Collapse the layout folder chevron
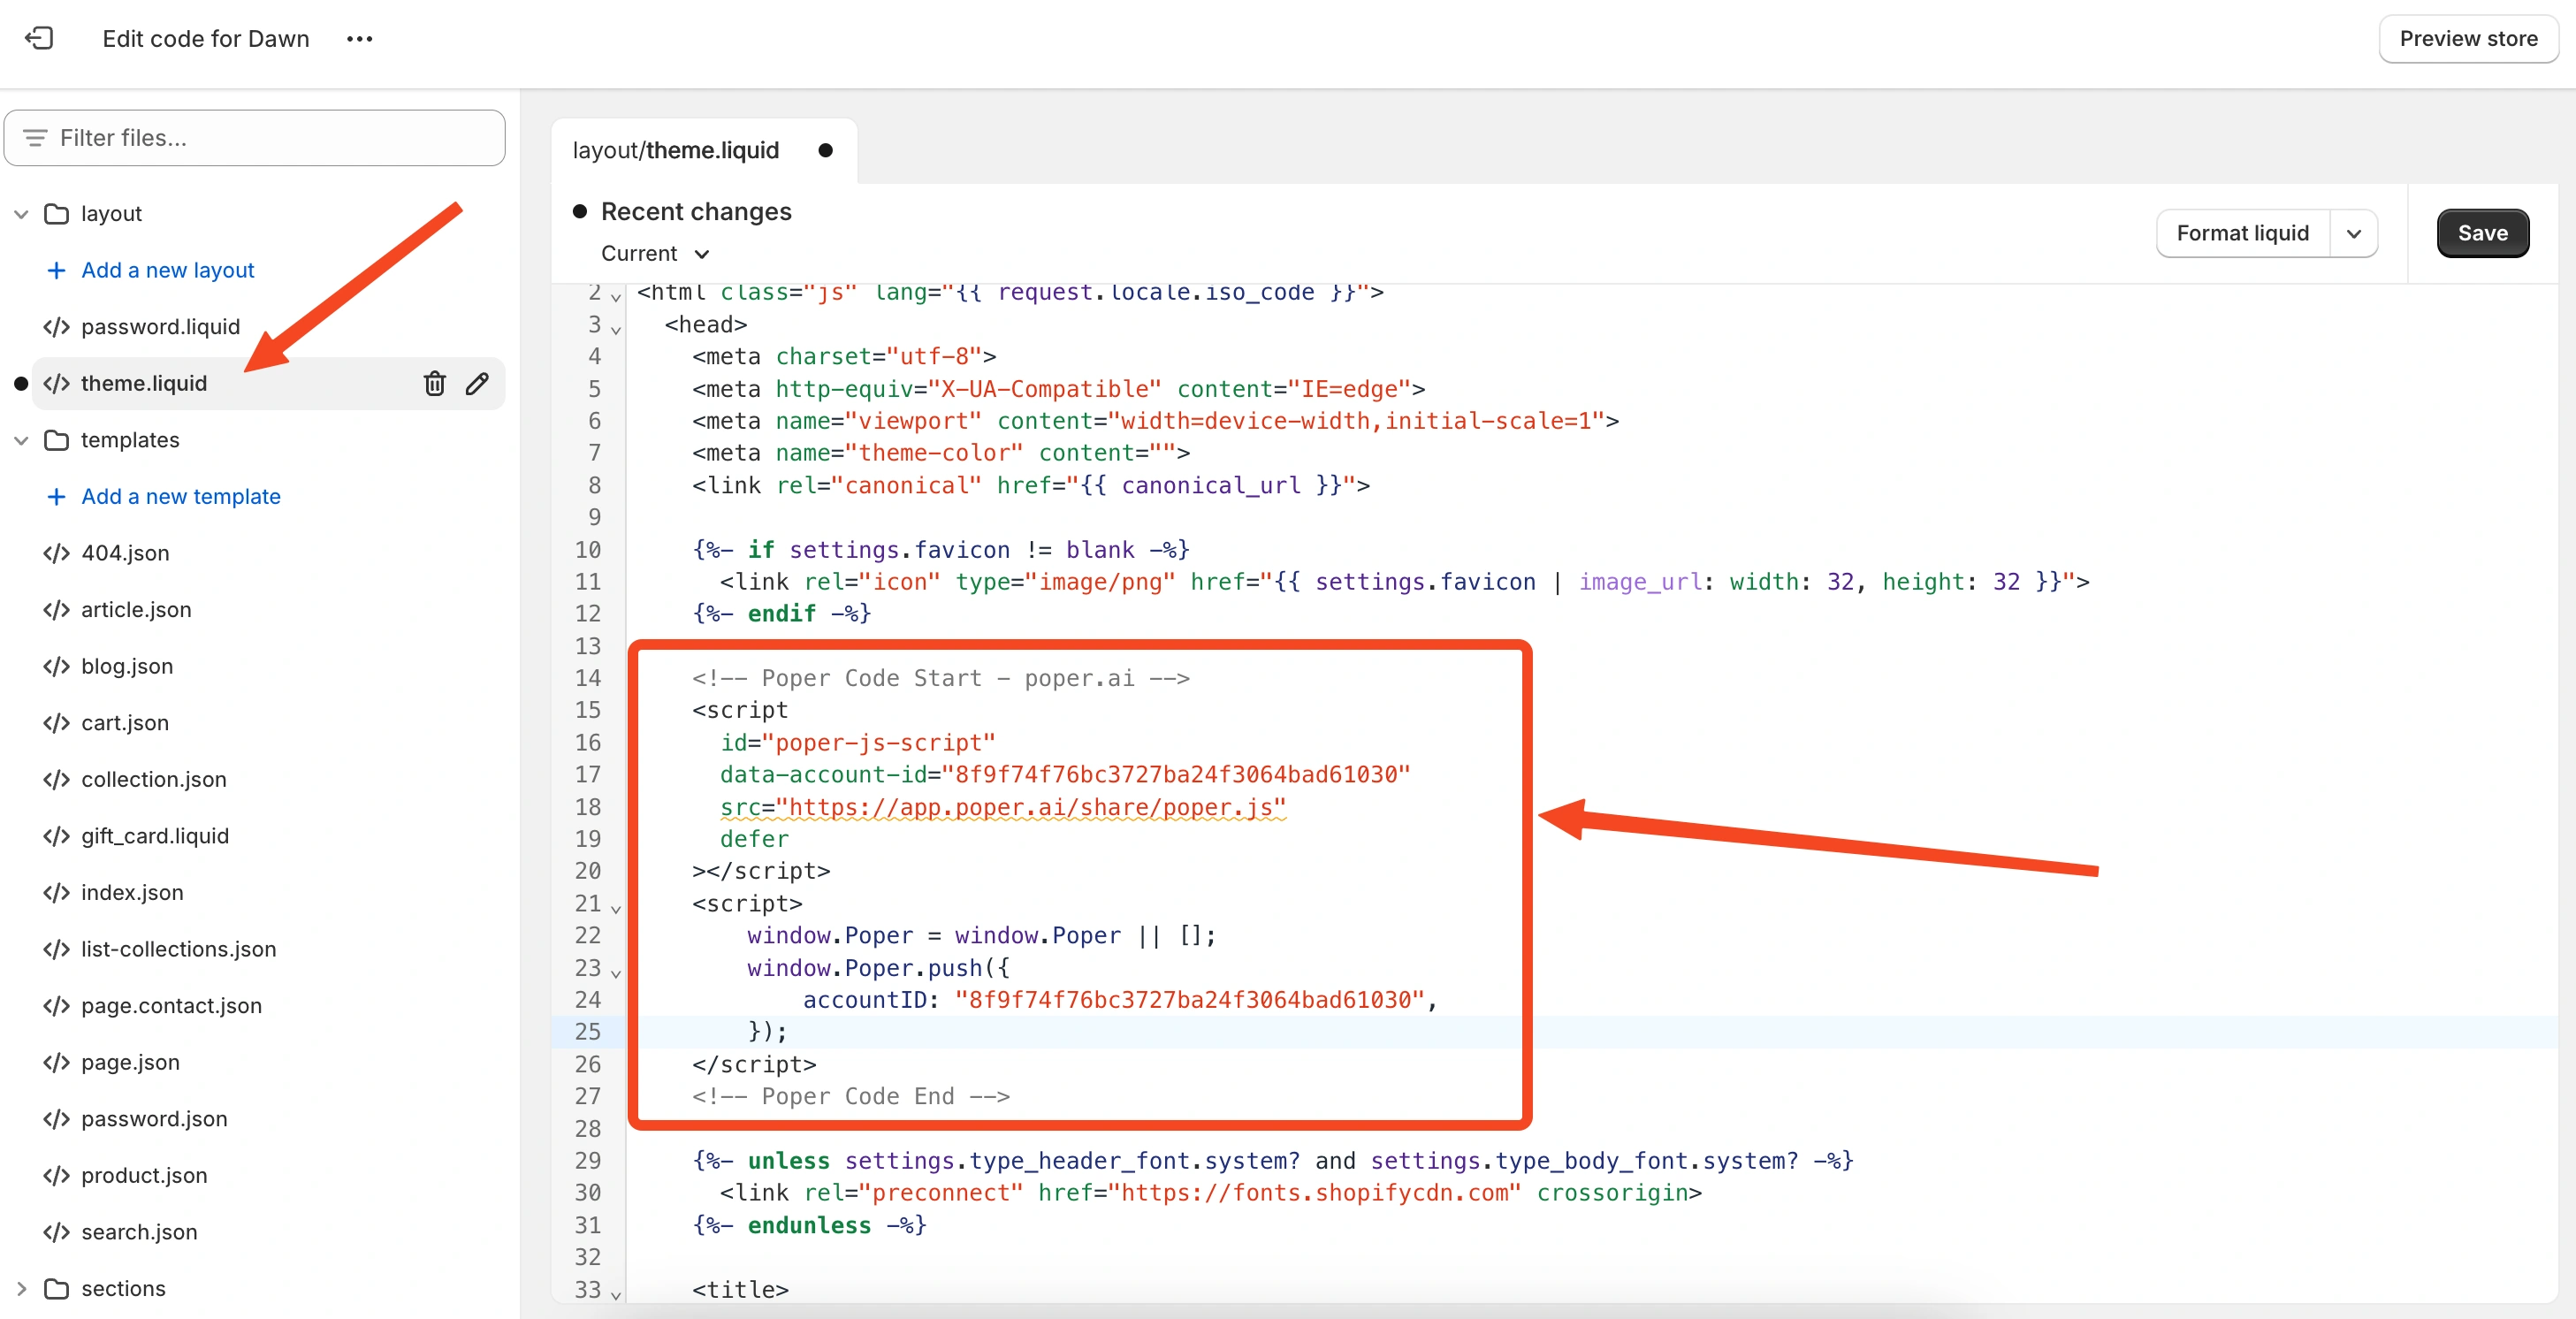This screenshot has height=1319, width=2576. pyautogui.click(x=21, y=214)
